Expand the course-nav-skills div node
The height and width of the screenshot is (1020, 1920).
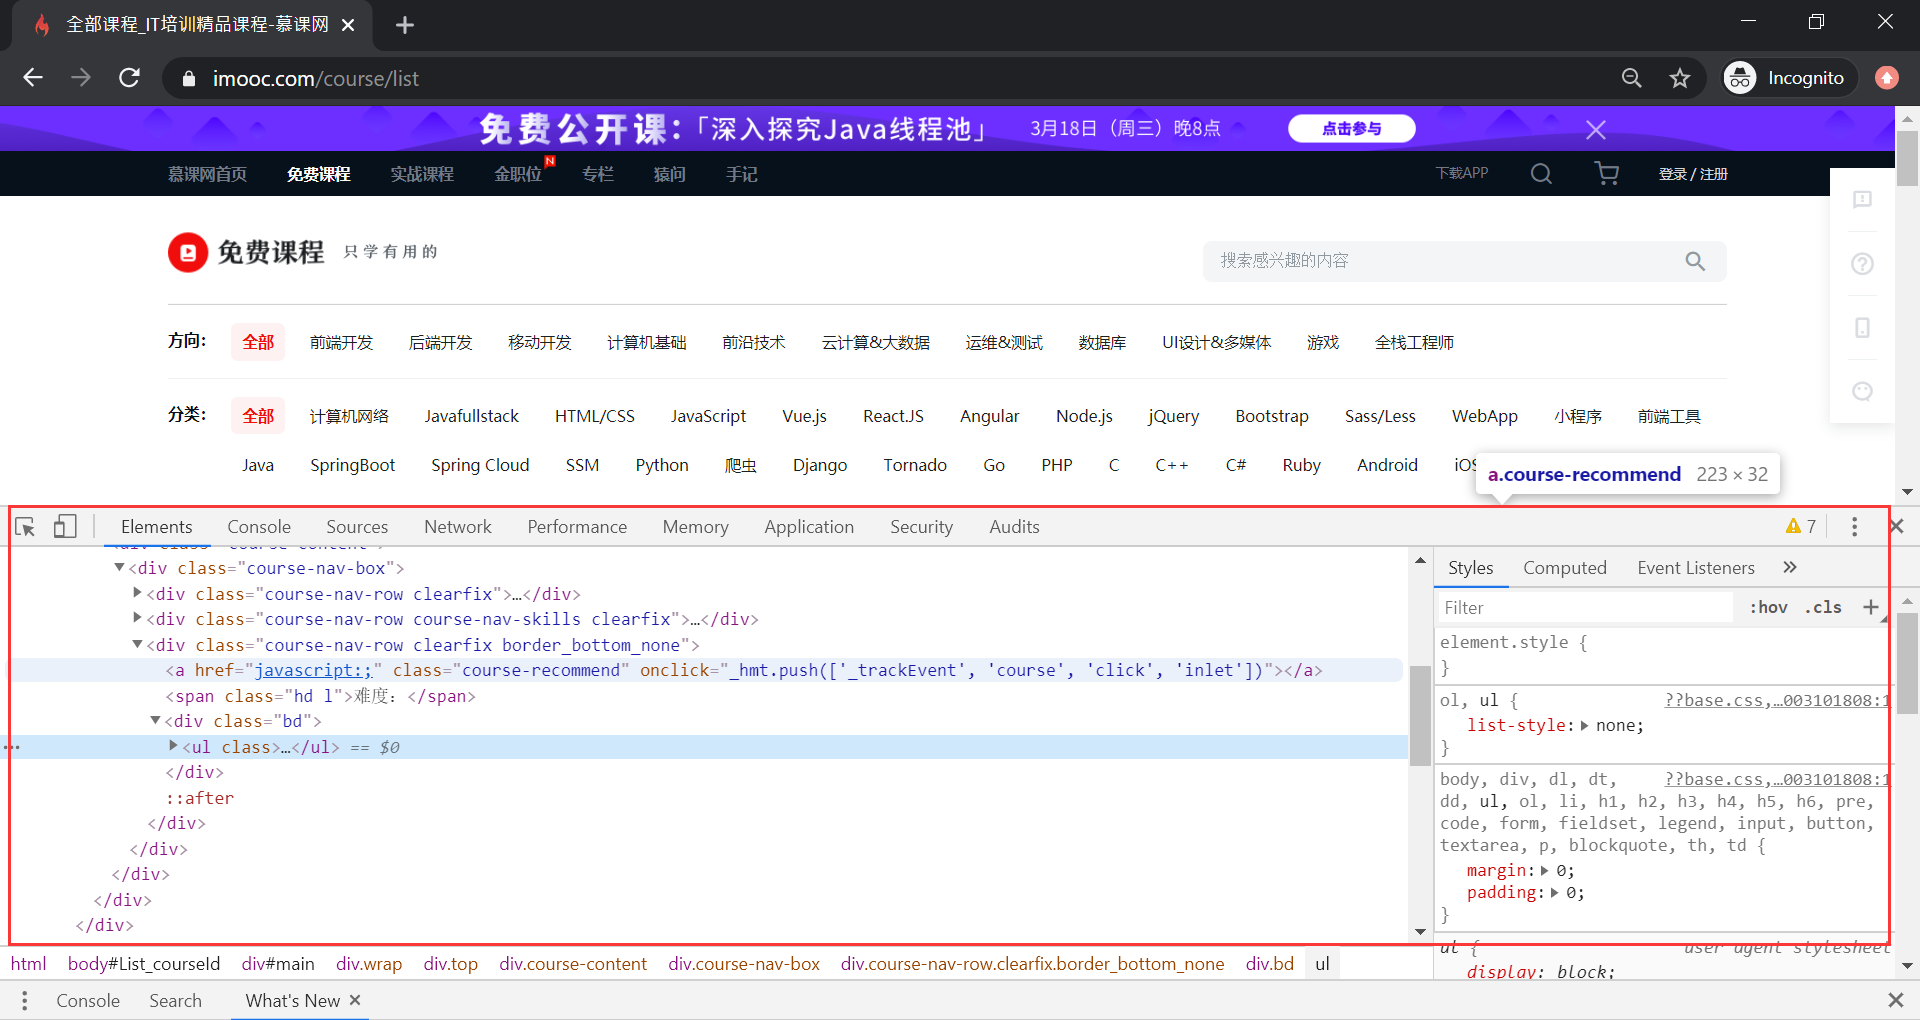click(x=137, y=619)
